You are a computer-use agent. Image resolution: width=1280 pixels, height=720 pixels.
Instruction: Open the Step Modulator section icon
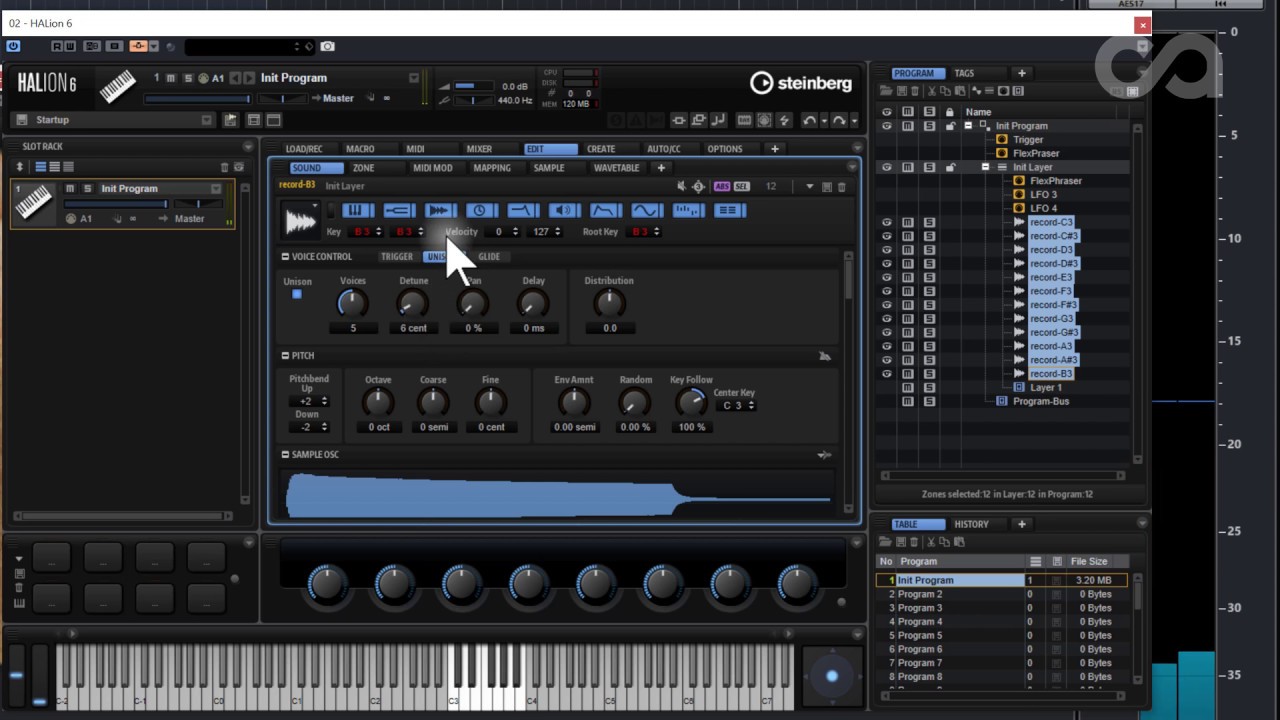click(688, 210)
